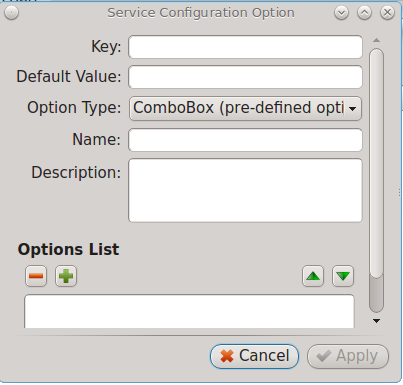Click the empty Options List box
Screen dimensions: 403x385
(189, 311)
